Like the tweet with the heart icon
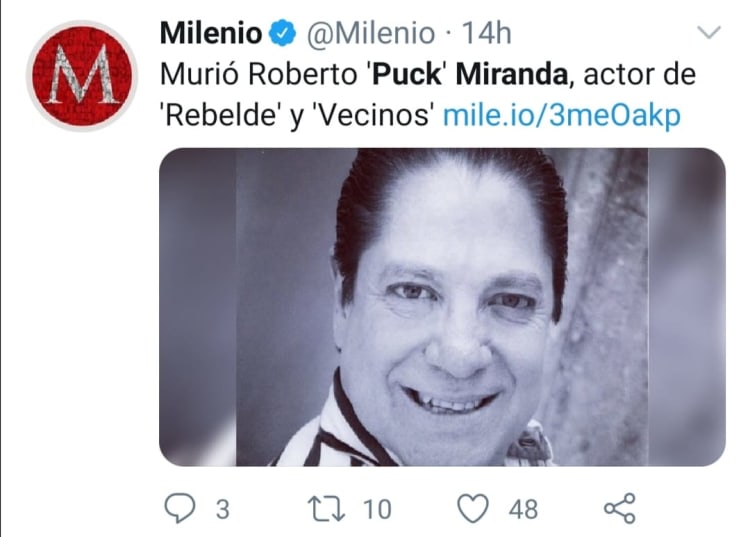Image resolution: width=750 pixels, height=537 pixels. (472, 509)
